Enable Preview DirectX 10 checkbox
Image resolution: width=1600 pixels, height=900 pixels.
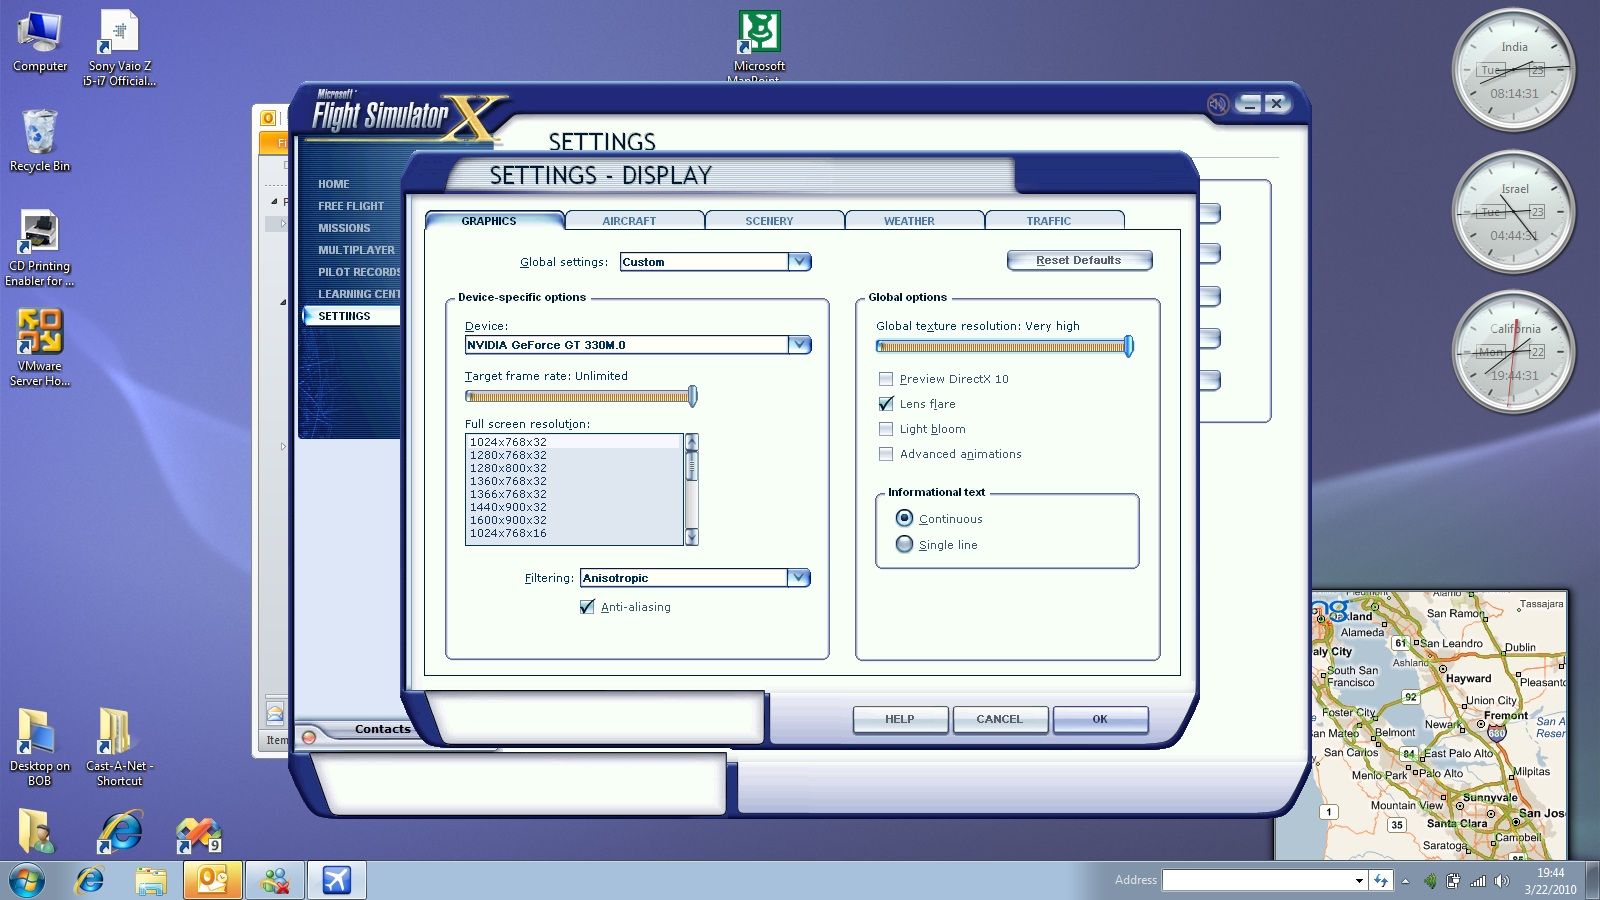coord(885,379)
